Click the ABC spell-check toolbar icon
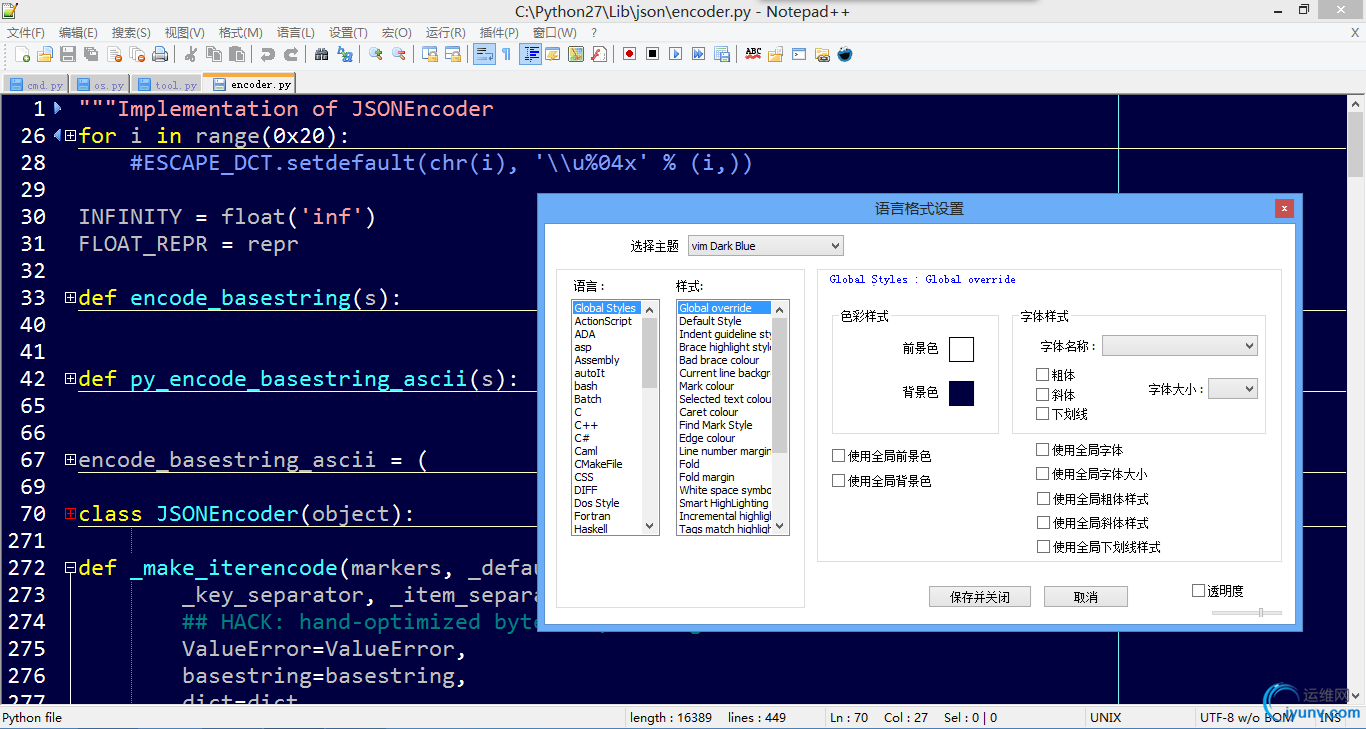The image size is (1366, 729). pos(753,54)
